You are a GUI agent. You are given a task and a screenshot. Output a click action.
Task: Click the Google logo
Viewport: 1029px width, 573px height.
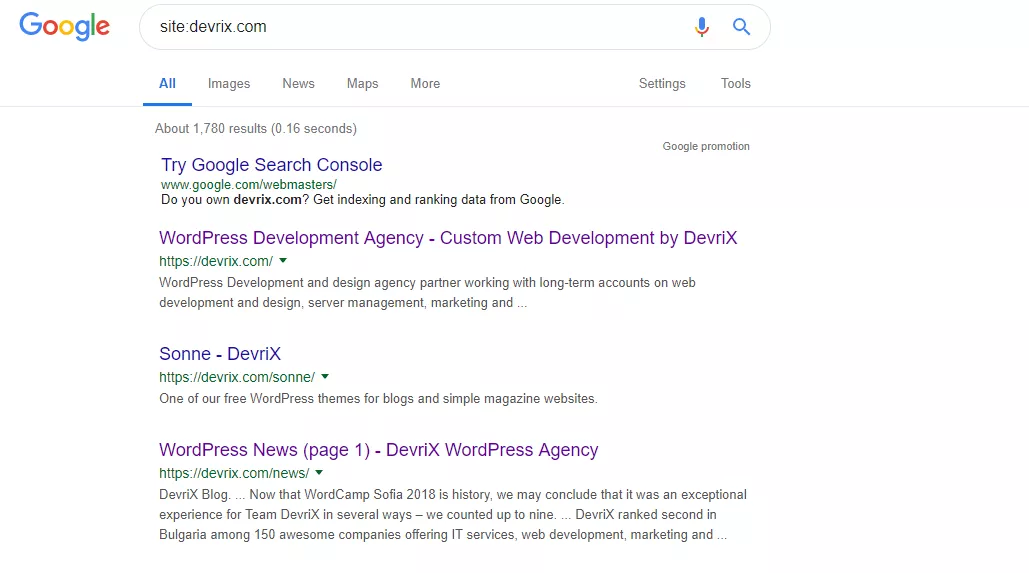click(64, 26)
